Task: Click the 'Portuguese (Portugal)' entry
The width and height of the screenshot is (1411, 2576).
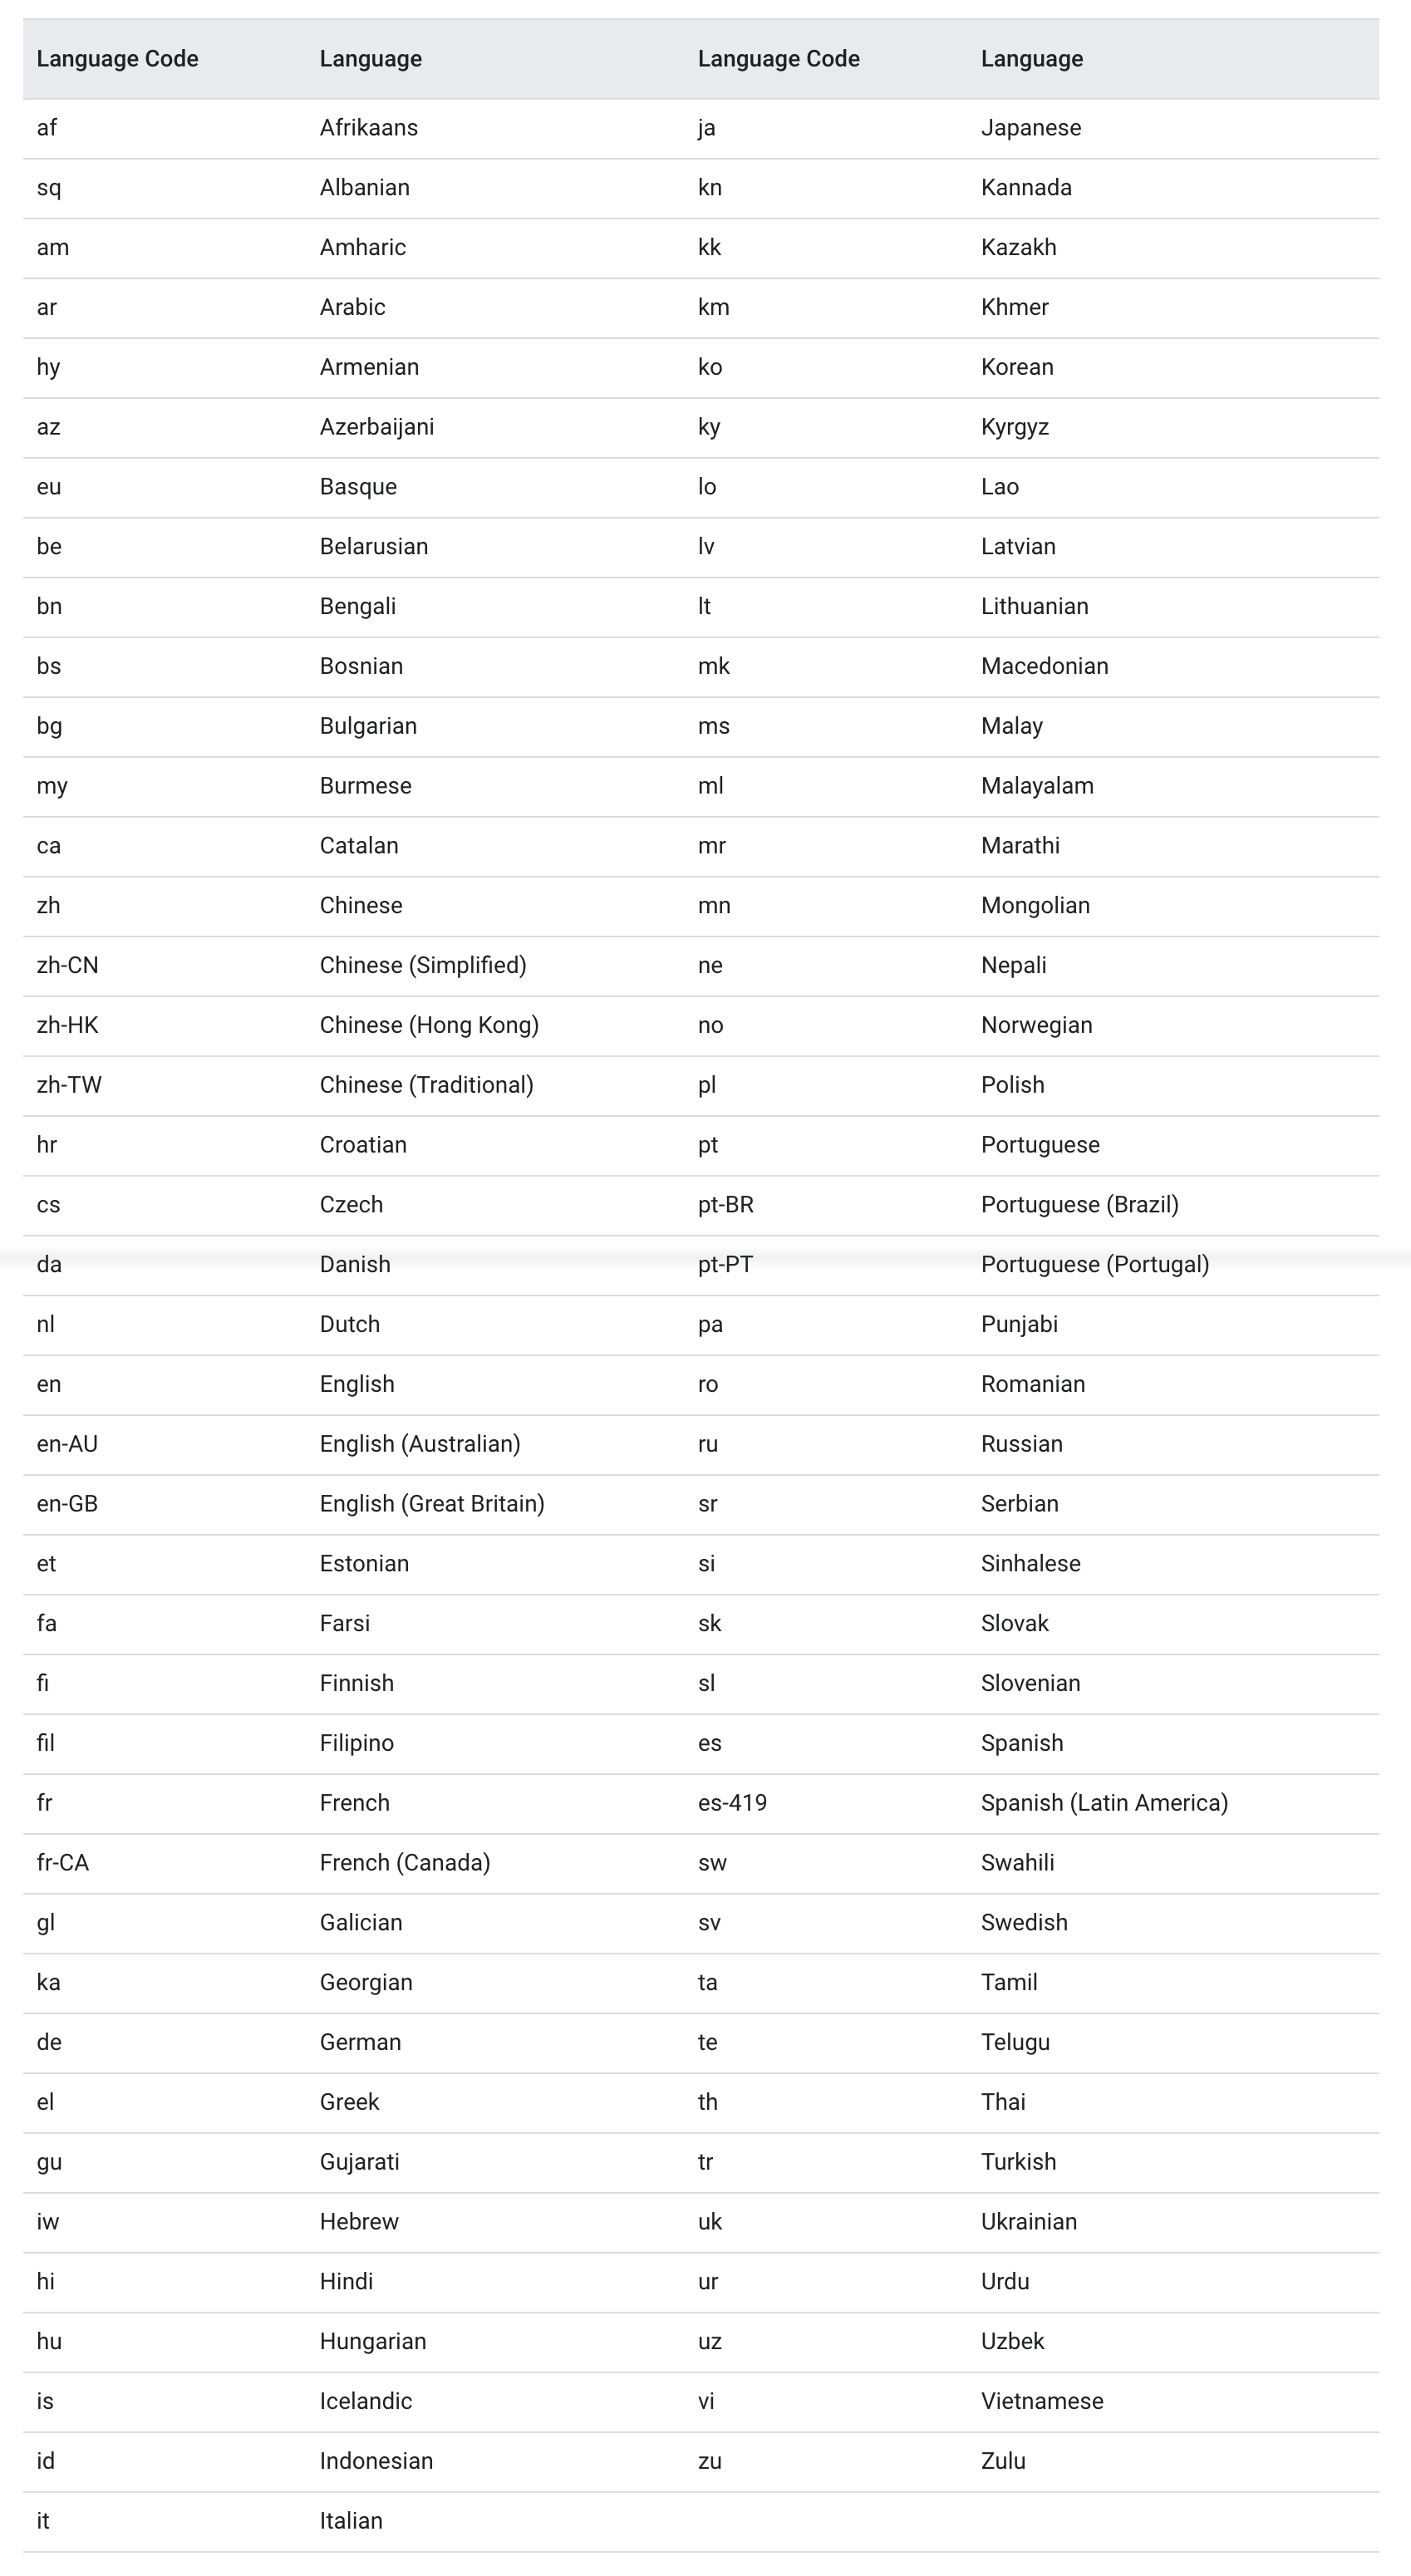Action: tap(1095, 1264)
